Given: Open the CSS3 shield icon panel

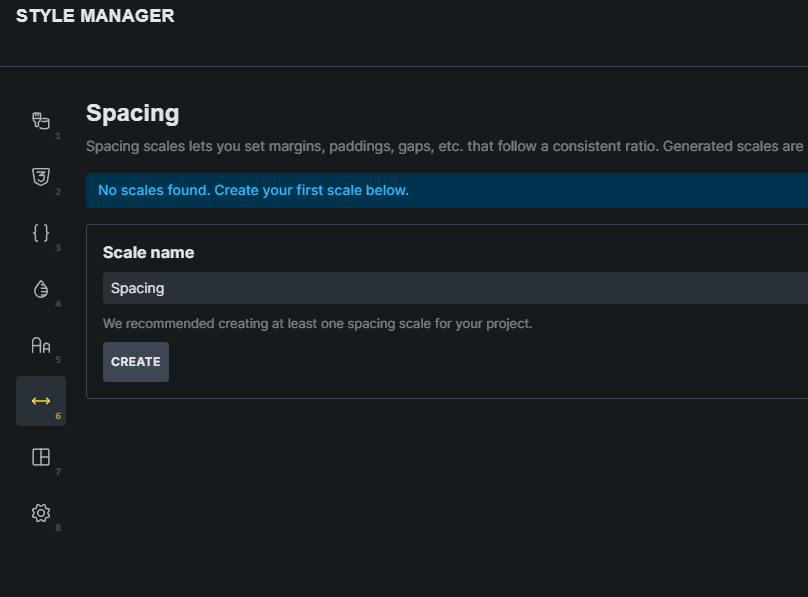Looking at the screenshot, I should point(41,177).
